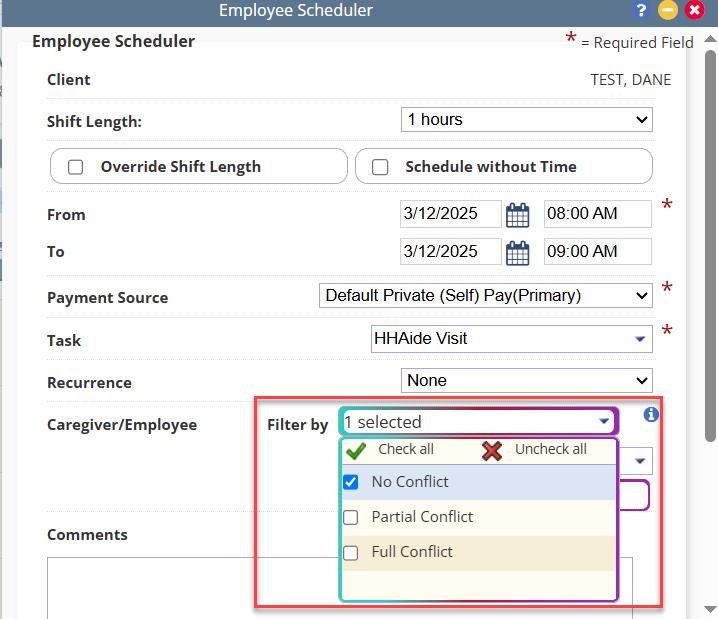Tick the Schedule without Time checkbox
Screen dimensions: 718x619
(x=380, y=167)
